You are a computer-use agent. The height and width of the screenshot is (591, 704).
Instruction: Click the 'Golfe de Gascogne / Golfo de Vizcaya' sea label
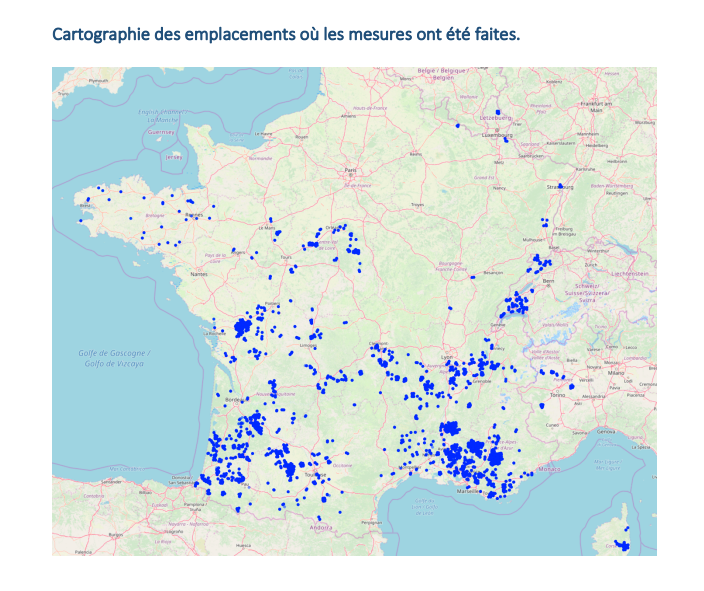(114, 358)
